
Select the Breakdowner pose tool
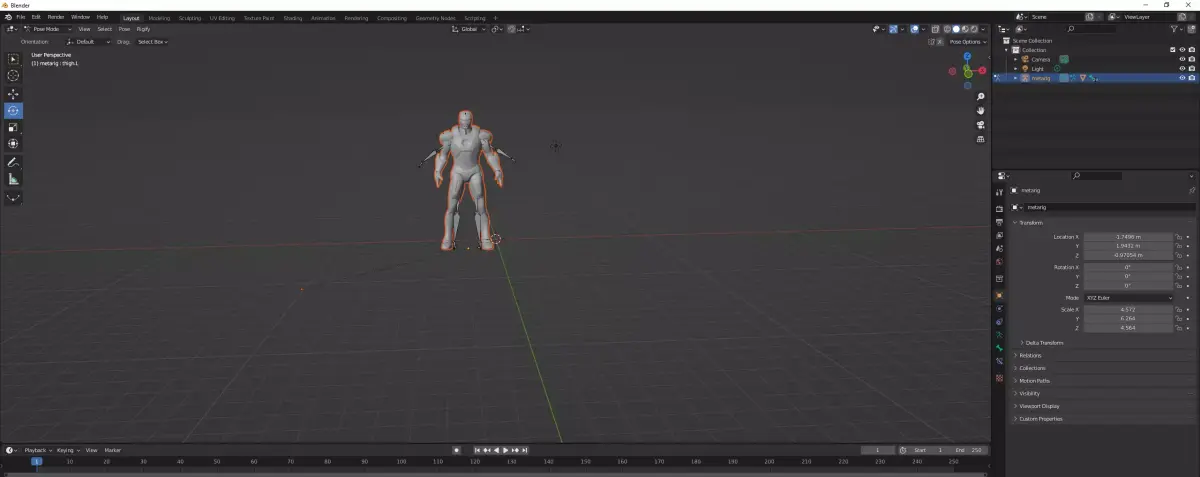(13, 198)
